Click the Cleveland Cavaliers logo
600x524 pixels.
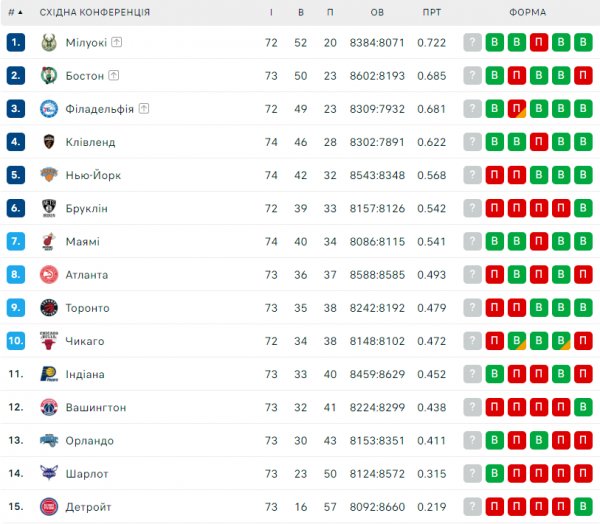(x=48, y=142)
